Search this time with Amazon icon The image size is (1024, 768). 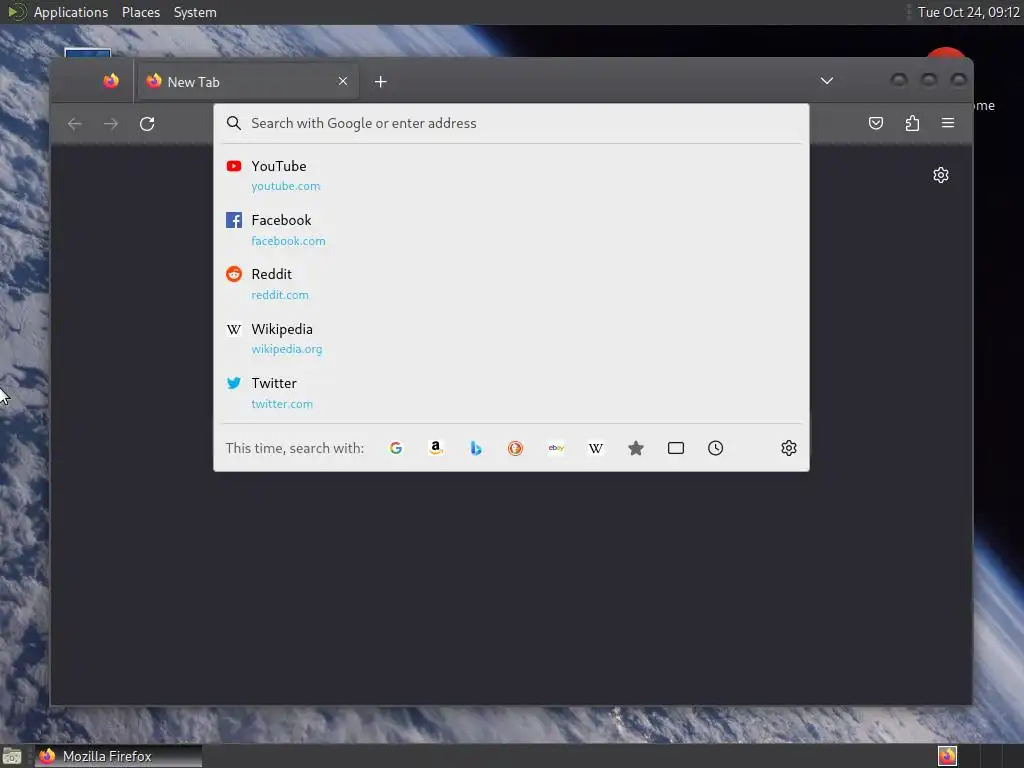(x=436, y=448)
